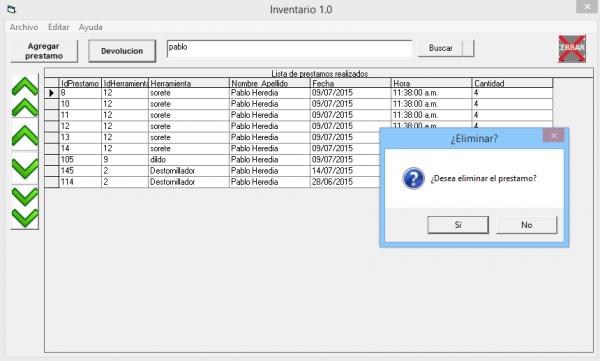Click the Cantidad column header
This screenshot has height=361, width=600.
(x=512, y=83)
